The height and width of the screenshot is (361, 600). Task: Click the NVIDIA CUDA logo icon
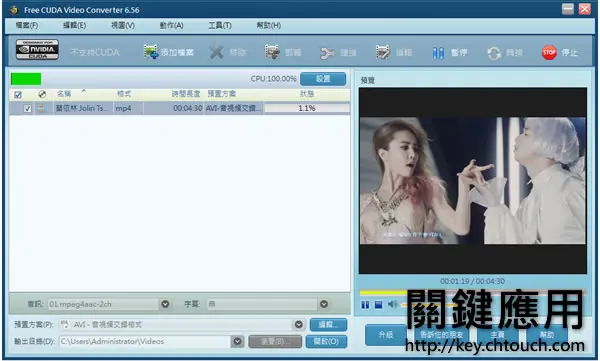(x=37, y=50)
